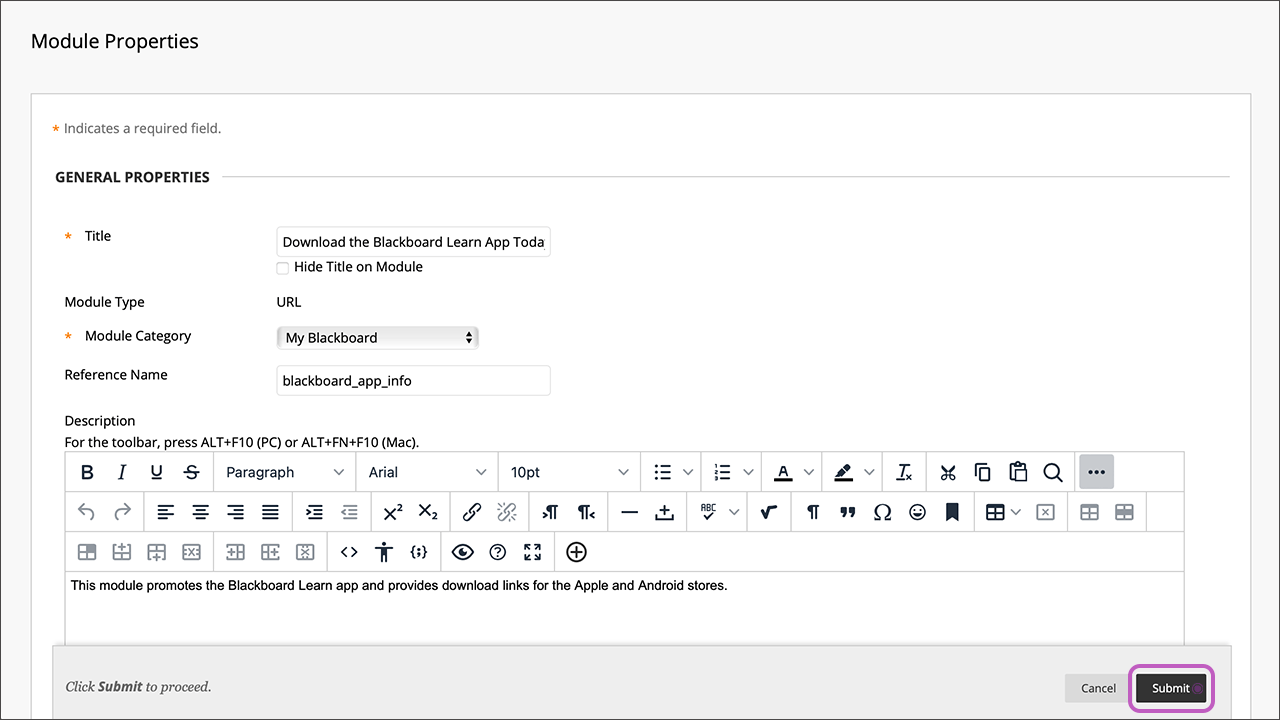Run the accessibility checker
Viewport: 1280px width, 720px height.
coord(384,551)
